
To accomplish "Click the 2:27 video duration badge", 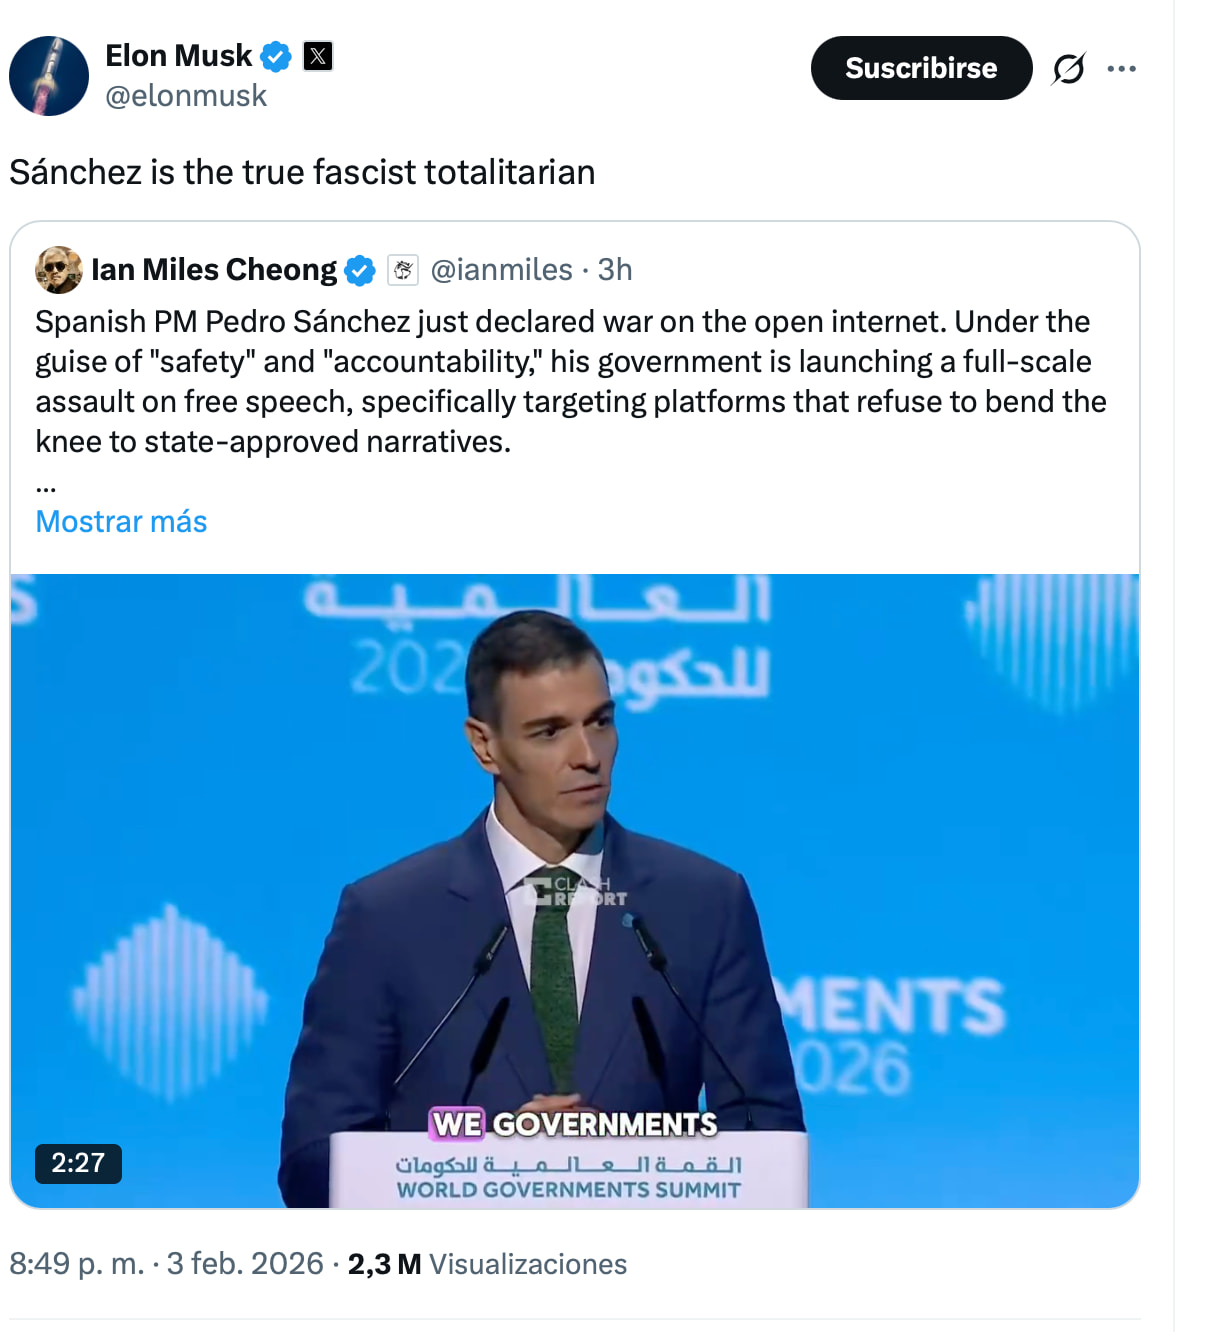I will (78, 1163).
